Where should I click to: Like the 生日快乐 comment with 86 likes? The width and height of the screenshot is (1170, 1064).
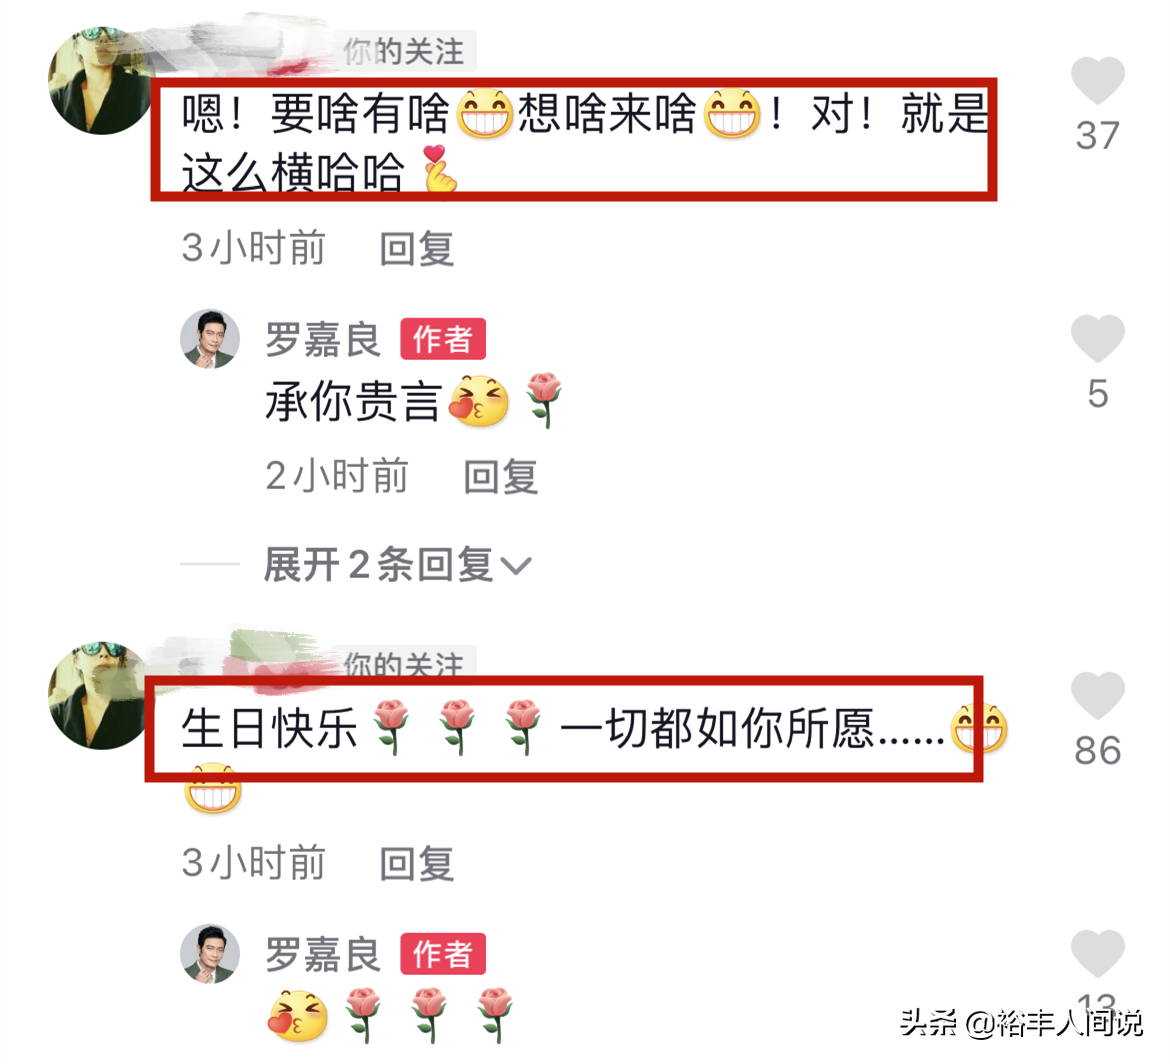1097,695
